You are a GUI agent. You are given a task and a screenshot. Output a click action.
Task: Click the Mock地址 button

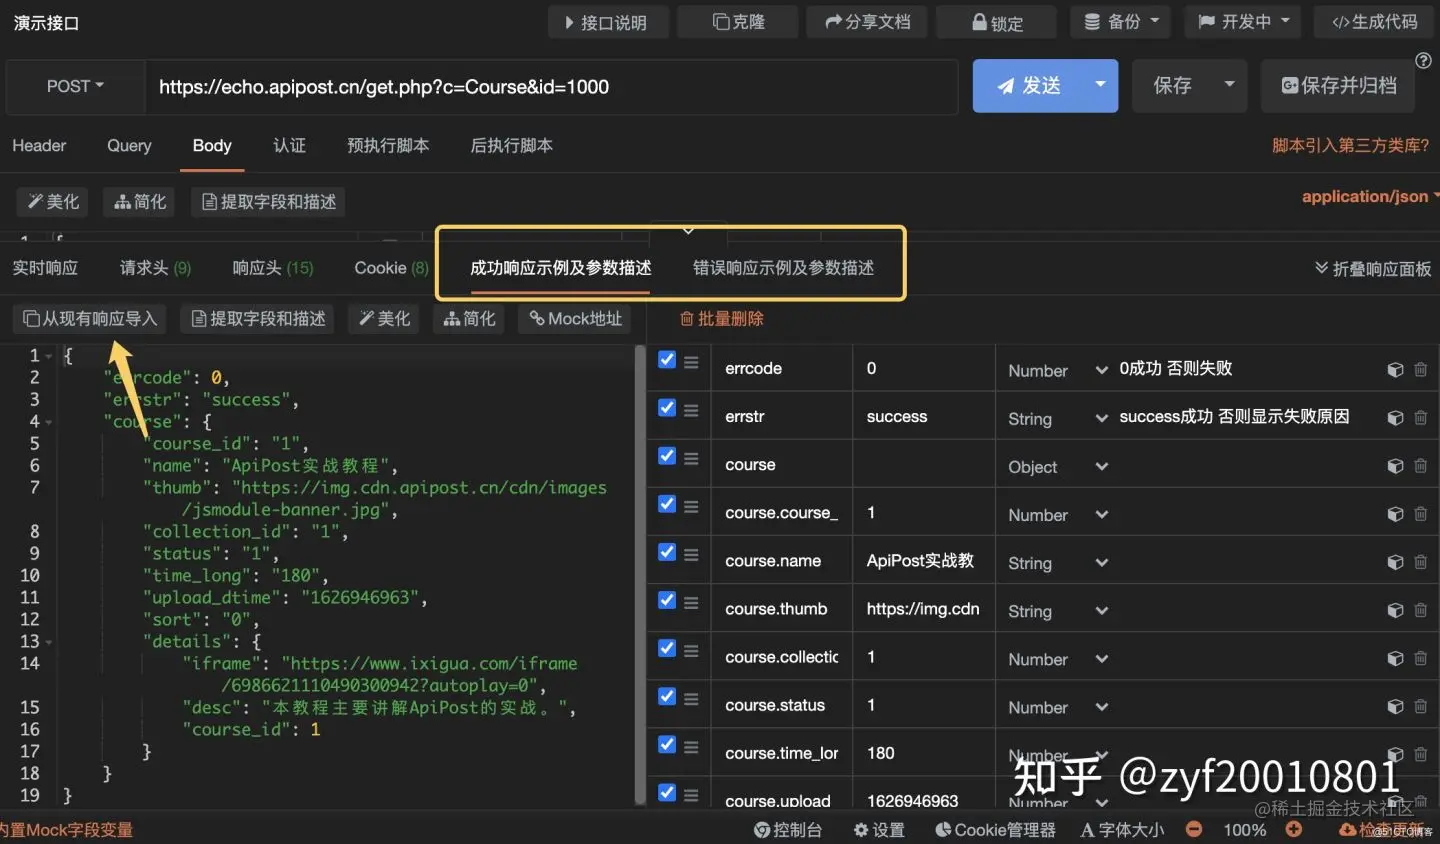(x=575, y=319)
